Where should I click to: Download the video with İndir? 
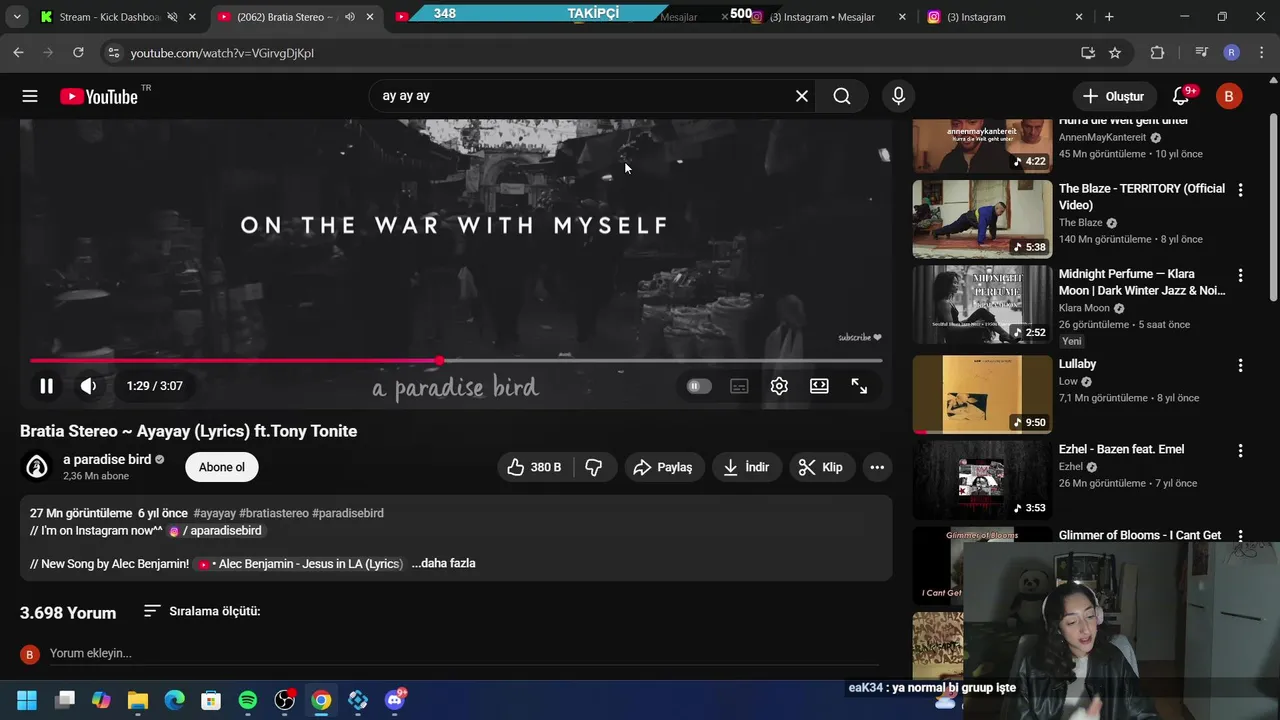click(x=746, y=467)
